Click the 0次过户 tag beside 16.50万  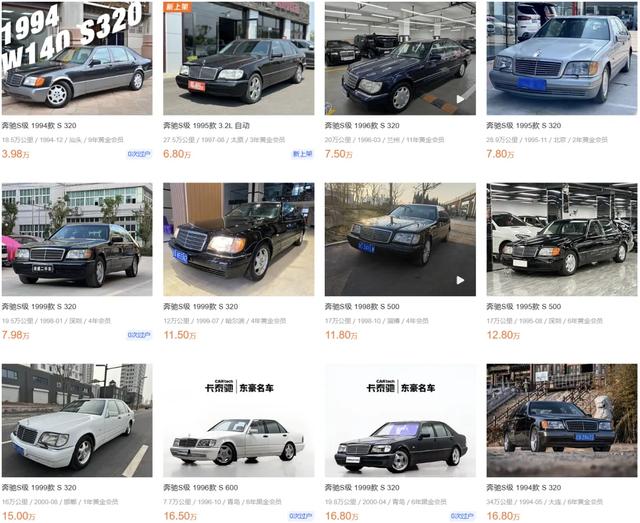(301, 516)
